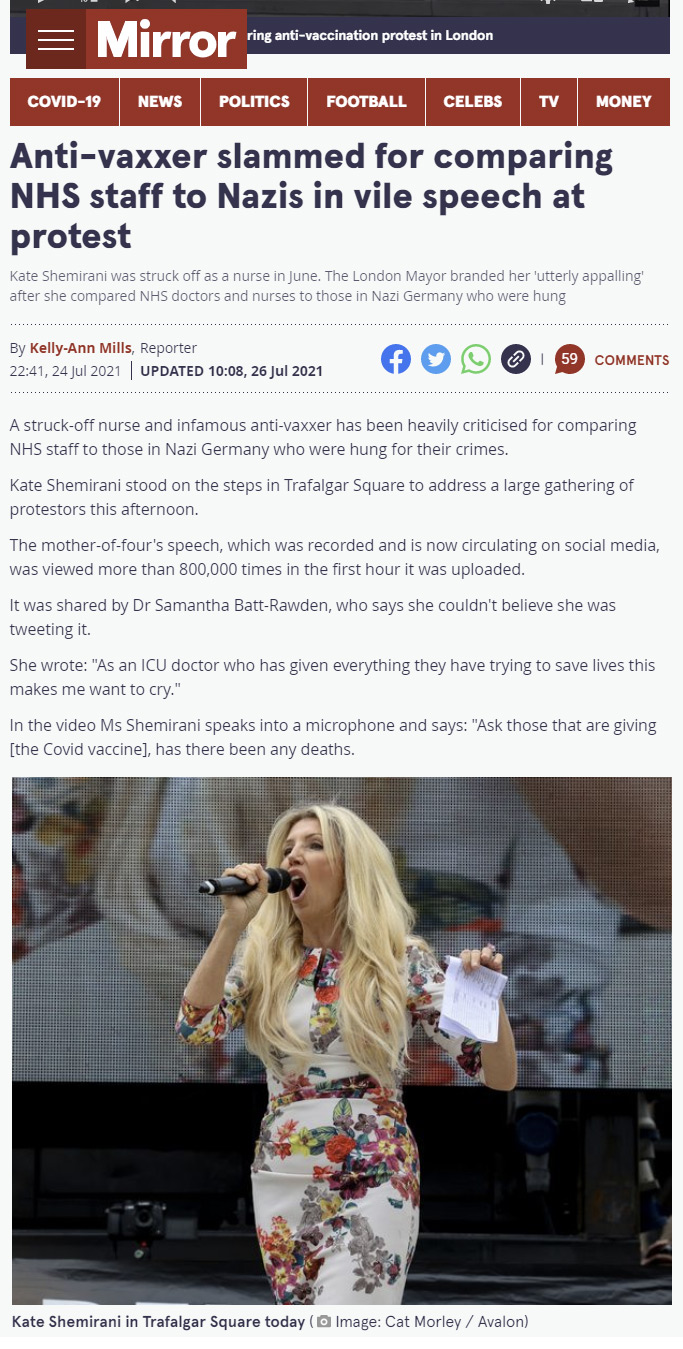Click the camera icon in image caption
The image size is (683, 1349).
pos(324,1322)
